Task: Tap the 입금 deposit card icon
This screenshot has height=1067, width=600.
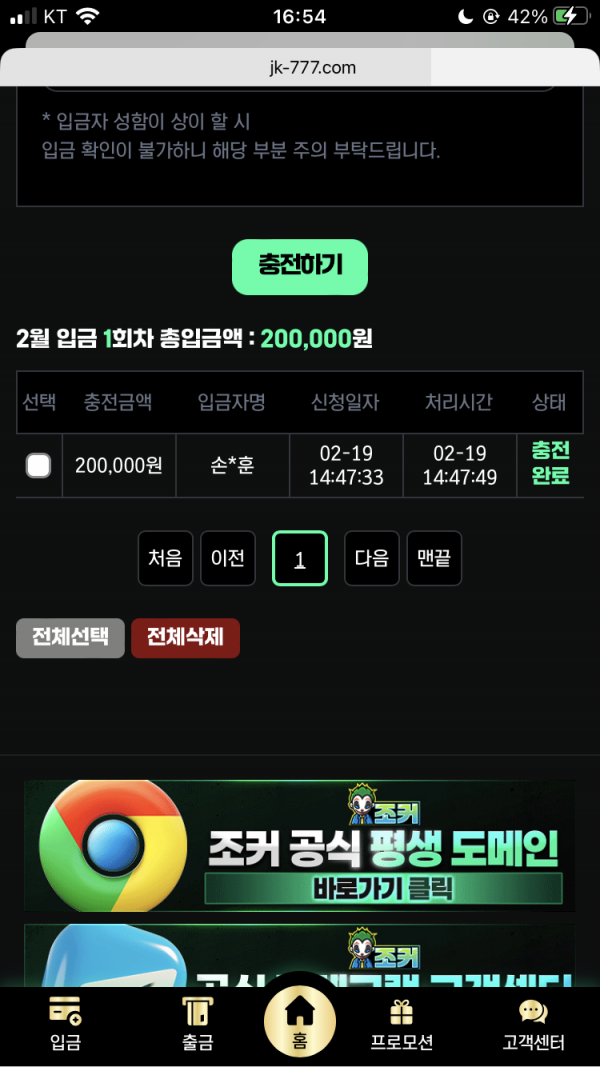Action: pos(65,1012)
